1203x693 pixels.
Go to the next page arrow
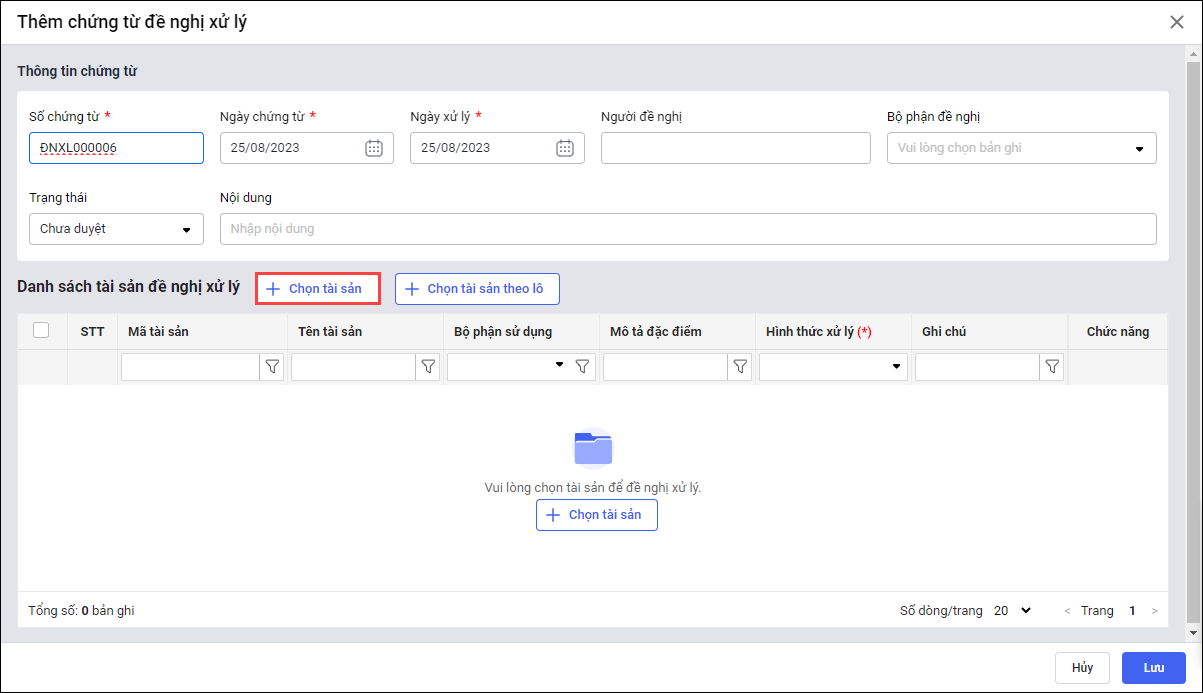pyautogui.click(x=1155, y=611)
